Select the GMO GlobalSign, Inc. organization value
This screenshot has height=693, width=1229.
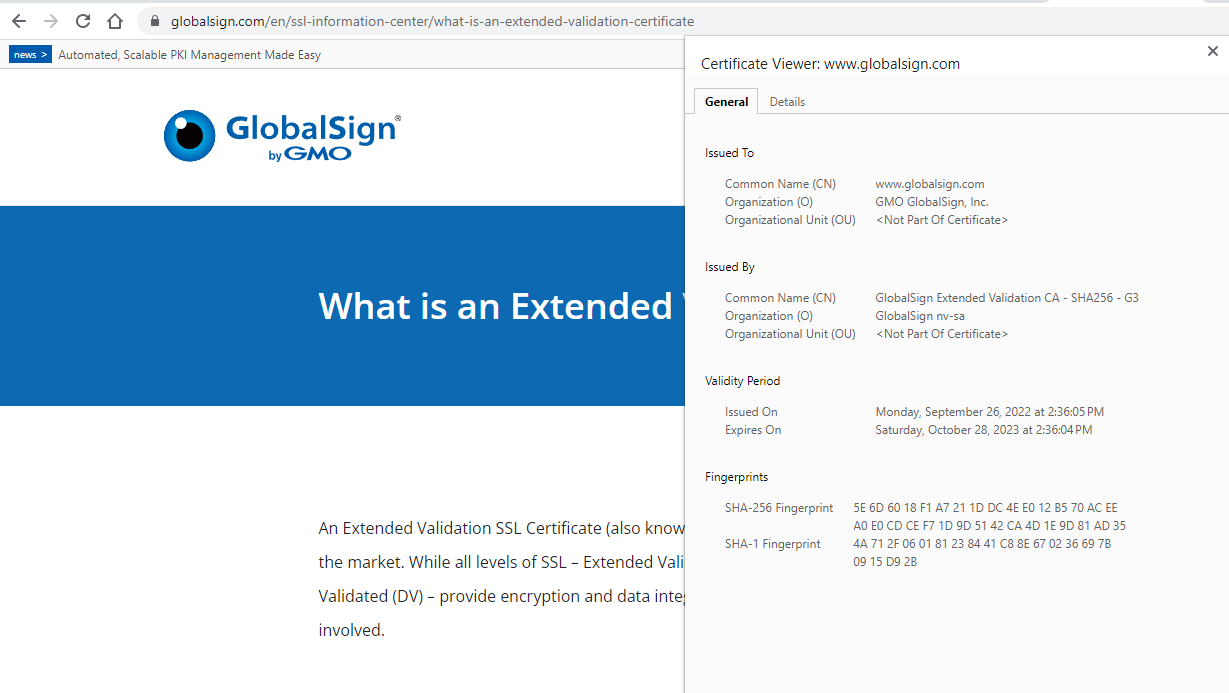pos(932,202)
